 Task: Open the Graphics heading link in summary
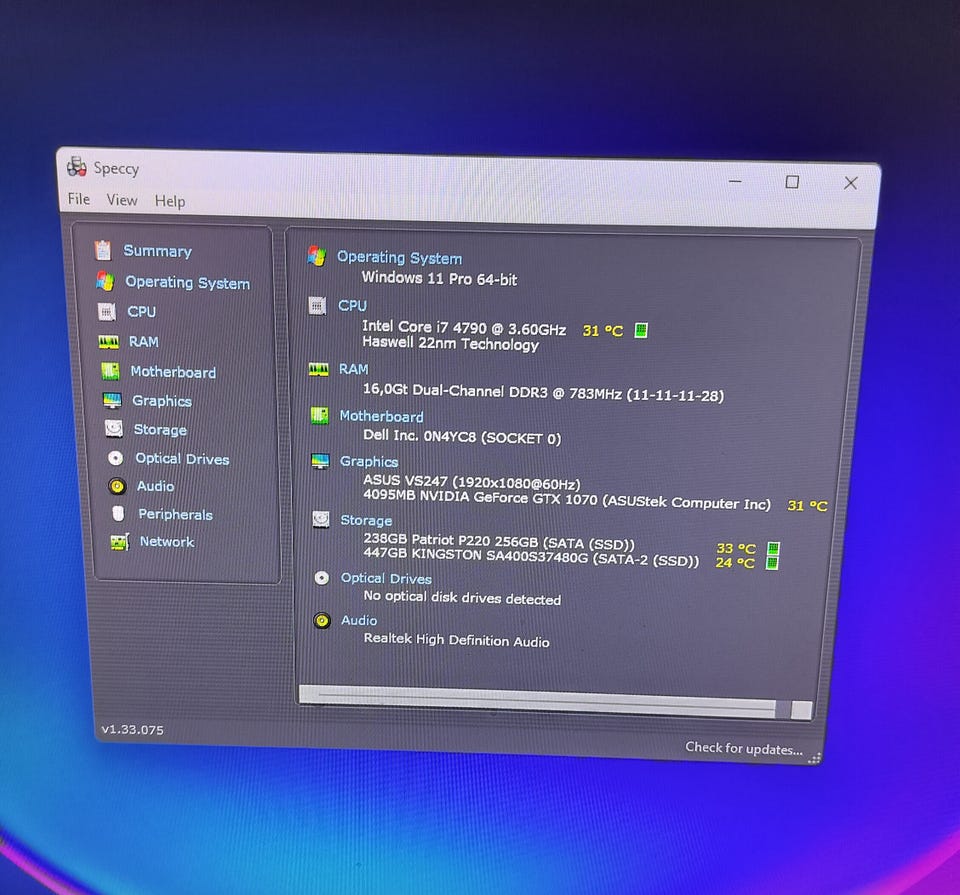[x=369, y=462]
